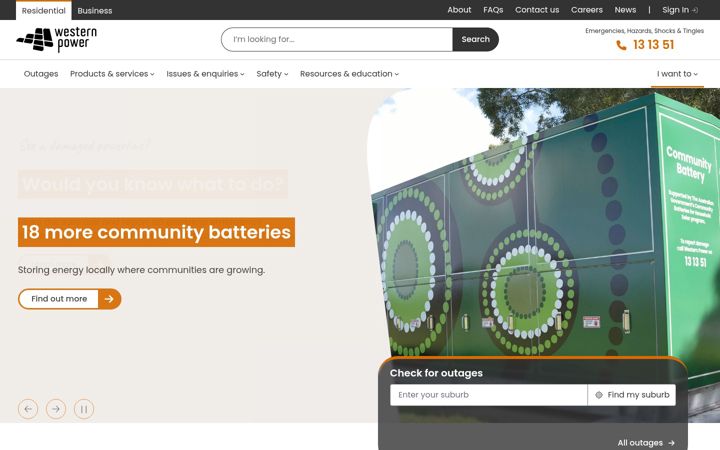The height and width of the screenshot is (450, 720).
Task: Switch to the Residential tab
Action: 44,11
